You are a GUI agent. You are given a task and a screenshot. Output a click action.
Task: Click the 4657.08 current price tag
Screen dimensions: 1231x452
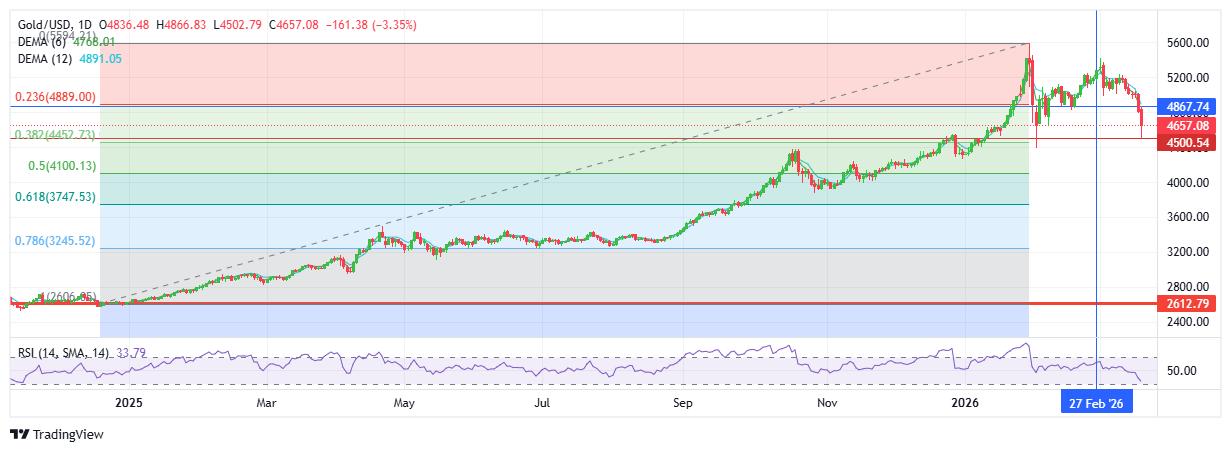pos(1187,127)
